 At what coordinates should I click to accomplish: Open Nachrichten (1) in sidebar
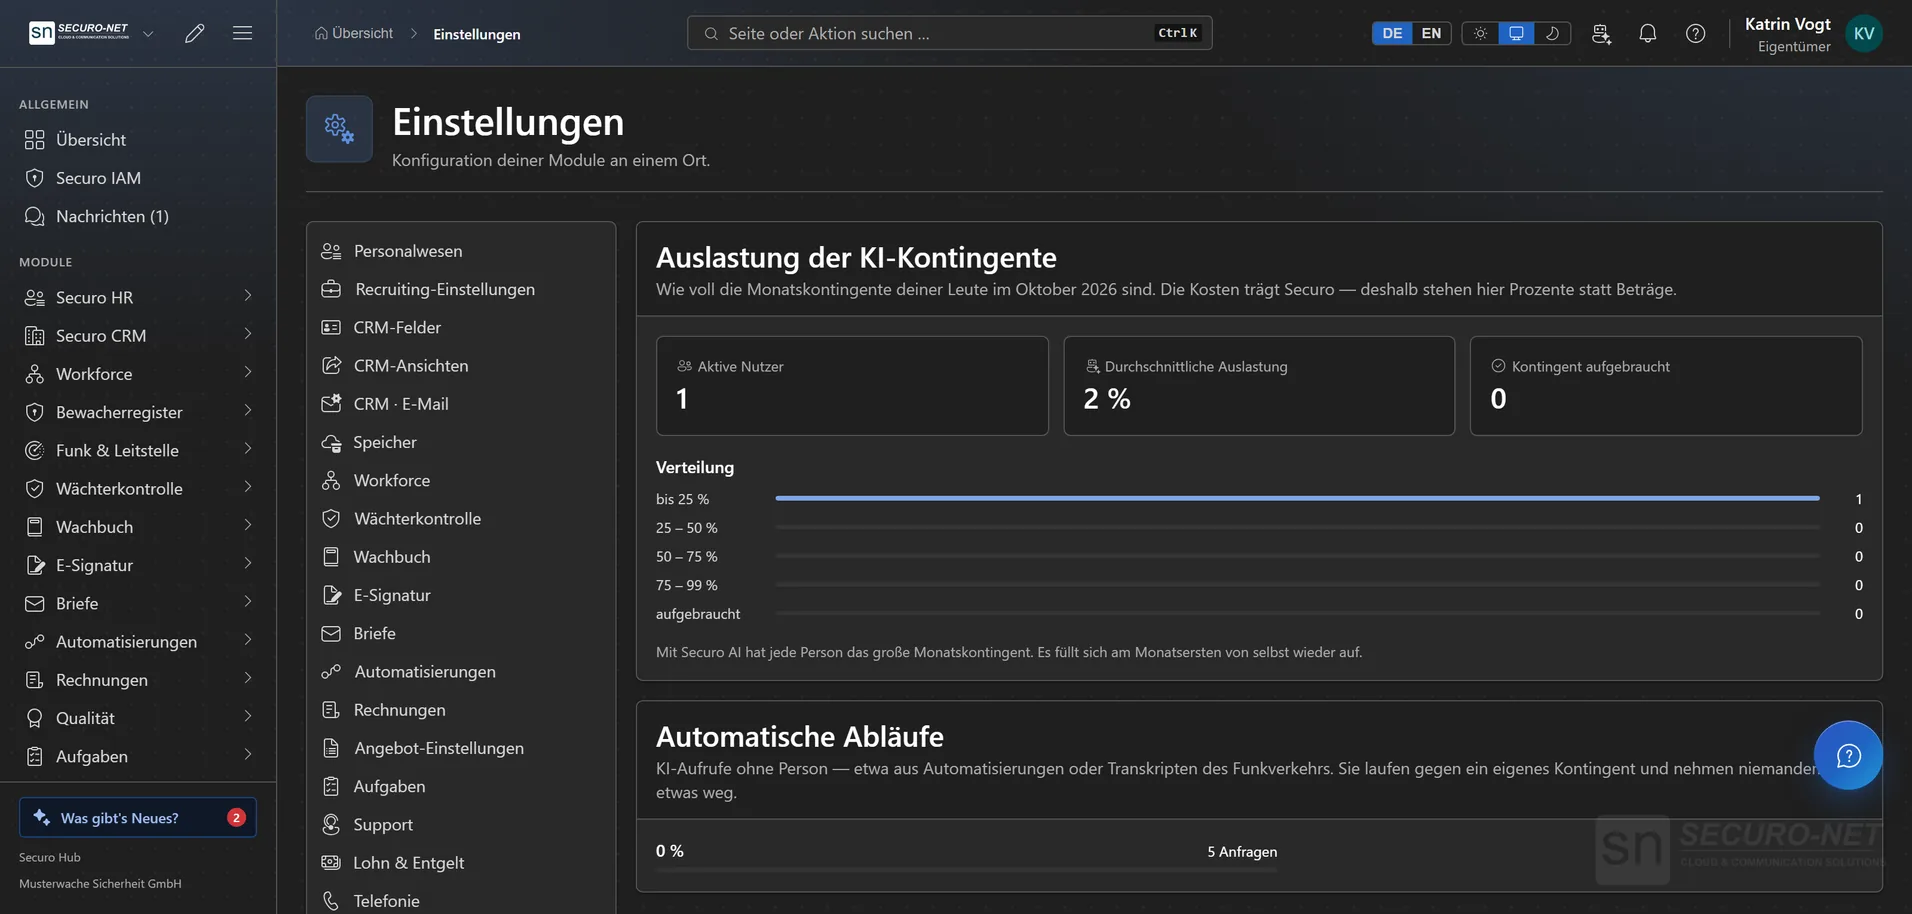click(138, 216)
